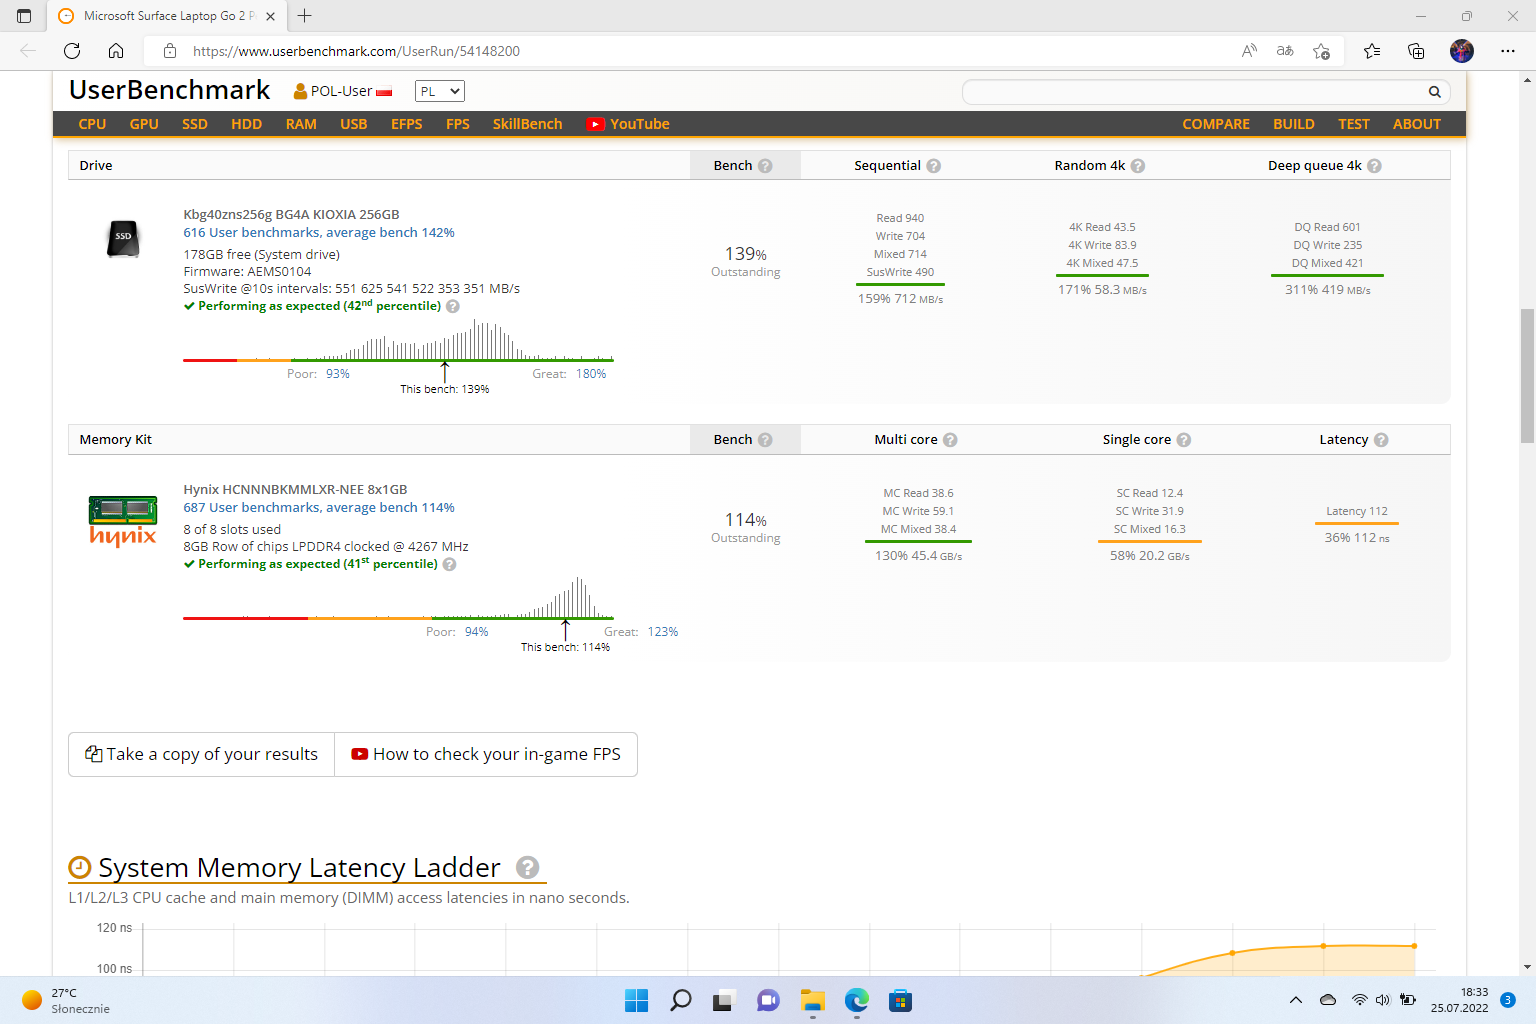Go to the COMPARE menu section
Image resolution: width=1536 pixels, height=1024 pixels.
1215,124
